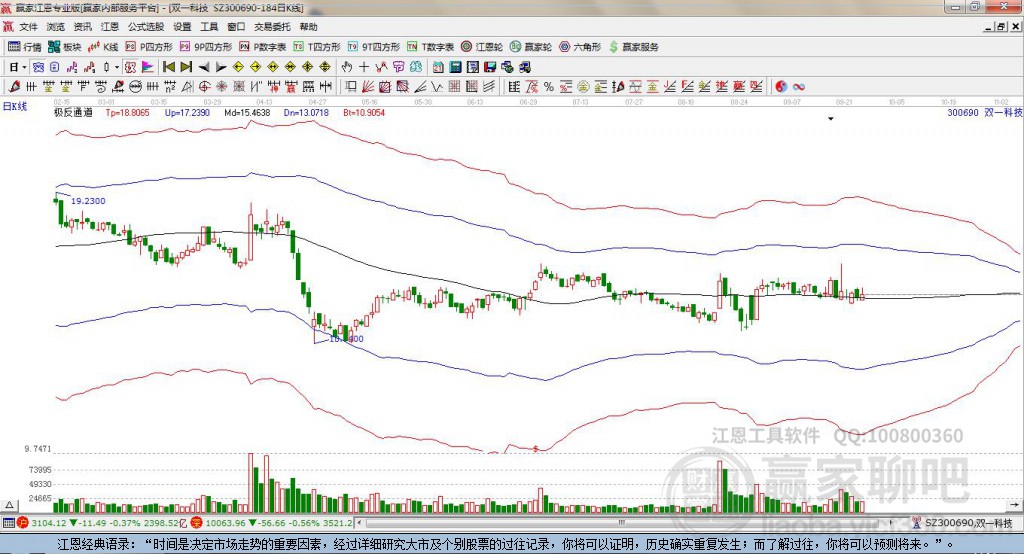Click the small black dropdown triangle on chart
The height and width of the screenshot is (554, 1024).
pyautogui.click(x=831, y=119)
